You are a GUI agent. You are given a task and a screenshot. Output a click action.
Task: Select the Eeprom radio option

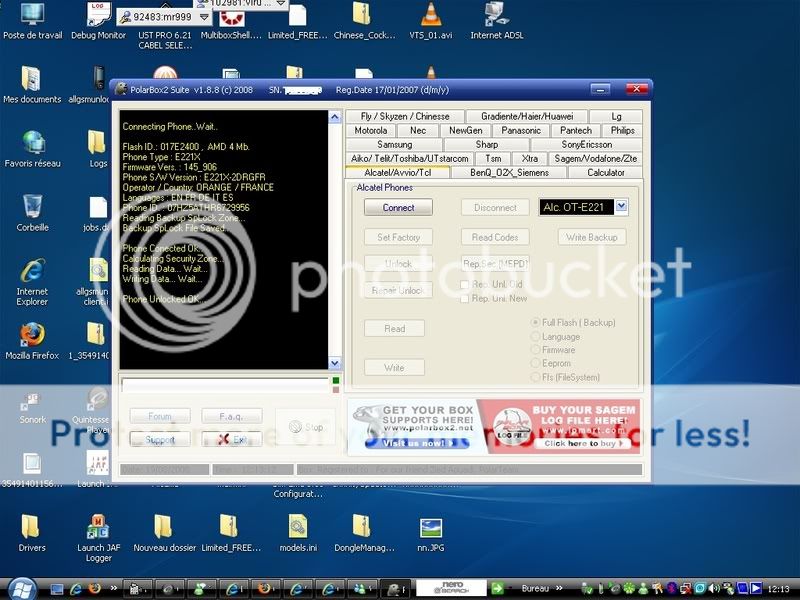535,363
